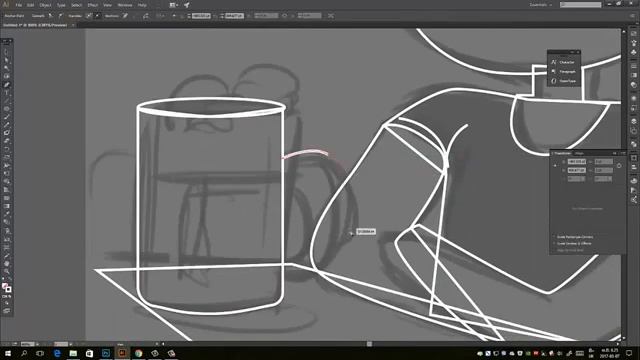The height and width of the screenshot is (360, 640).
Task: Open the Effect menu
Action: point(93,5)
